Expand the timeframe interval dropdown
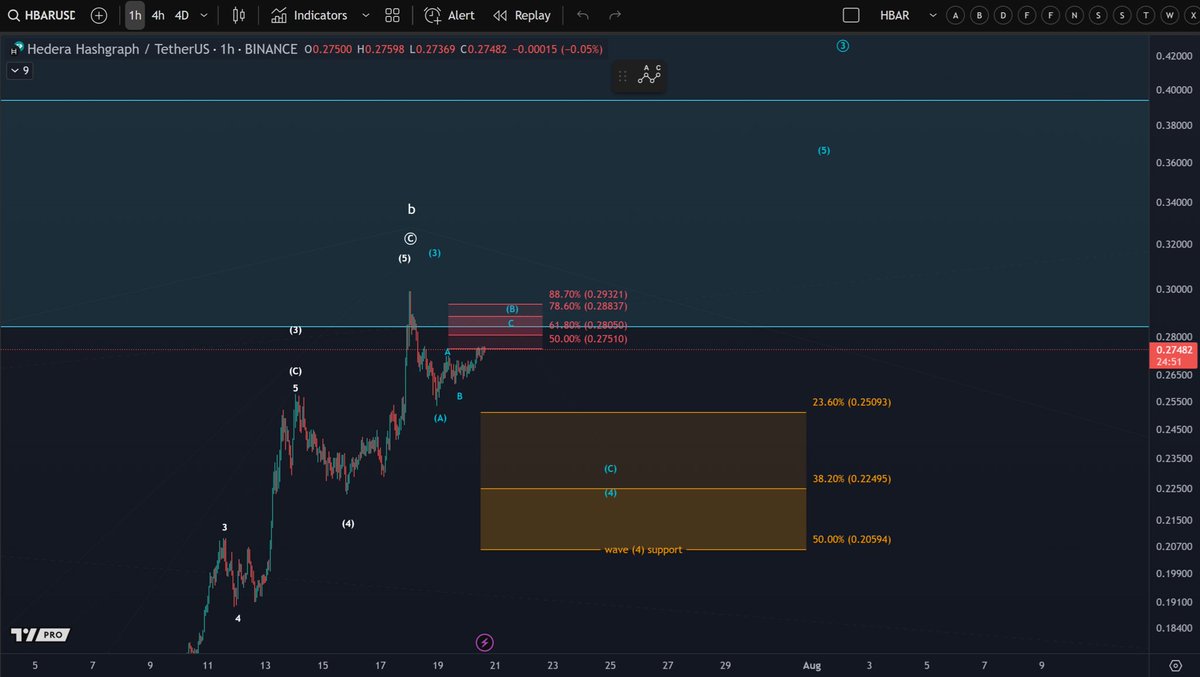 pyautogui.click(x=205, y=15)
